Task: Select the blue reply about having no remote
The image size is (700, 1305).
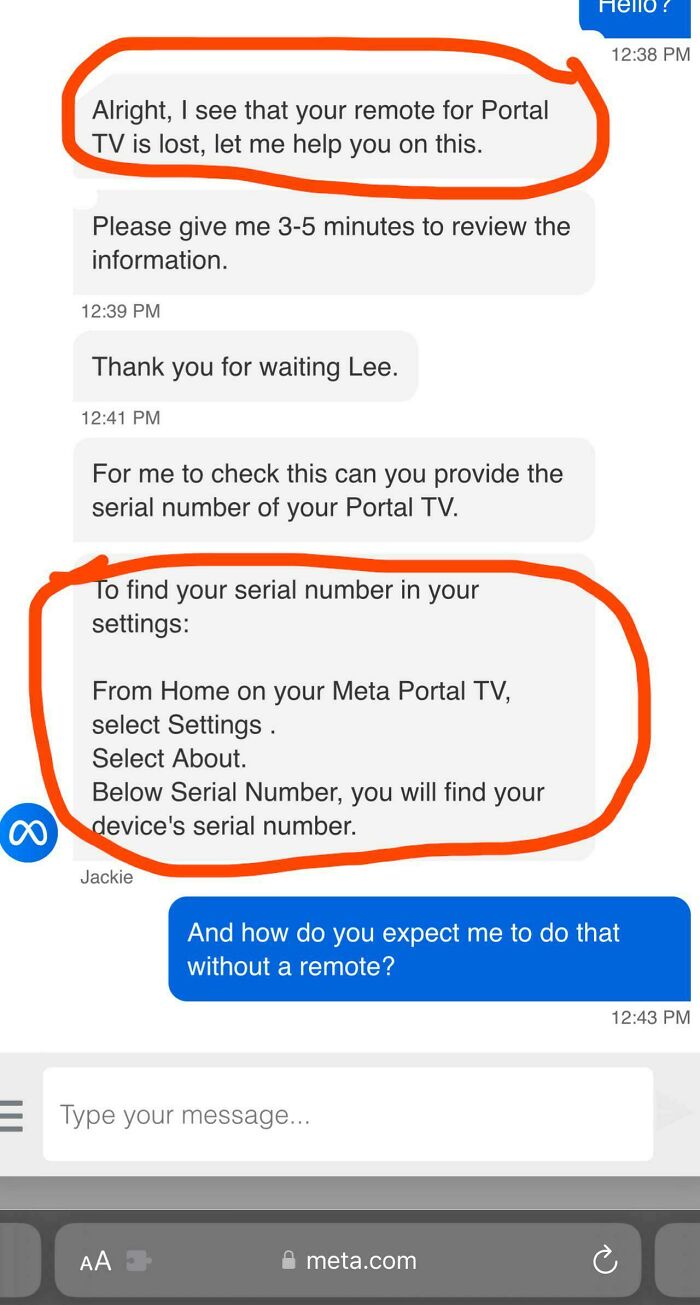Action: pos(430,947)
